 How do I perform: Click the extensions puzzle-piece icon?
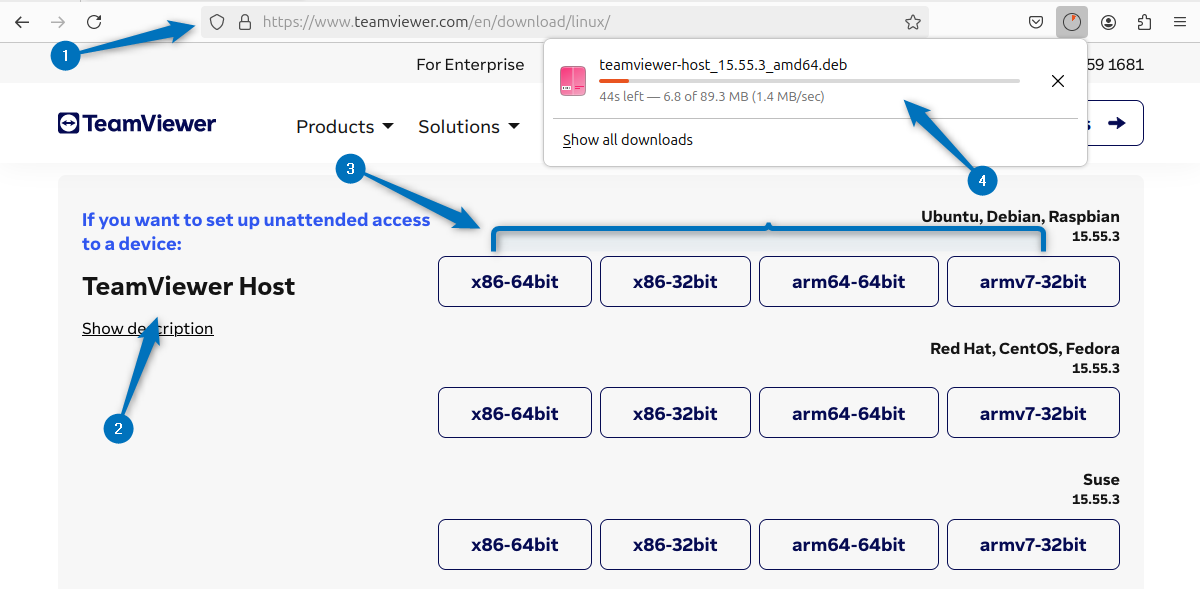point(1143,21)
